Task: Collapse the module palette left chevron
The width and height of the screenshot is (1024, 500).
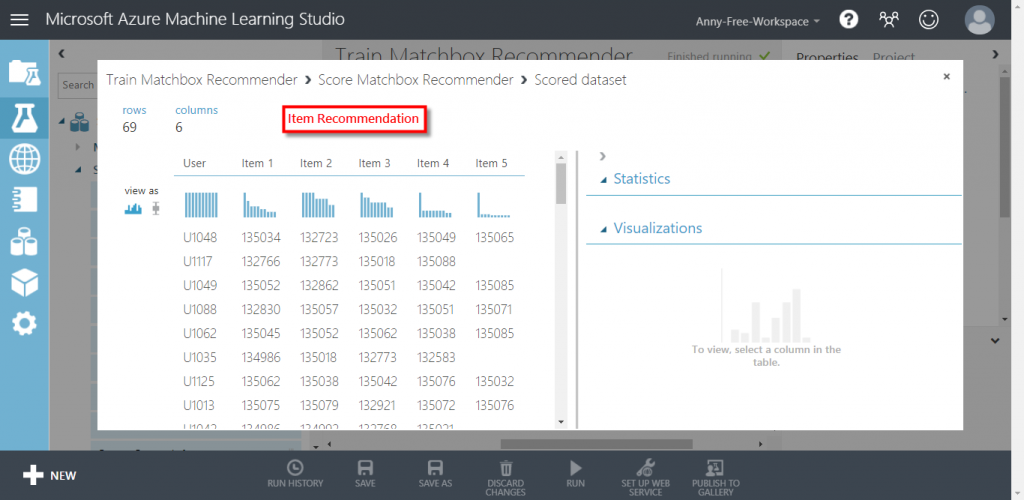Action: pos(61,54)
